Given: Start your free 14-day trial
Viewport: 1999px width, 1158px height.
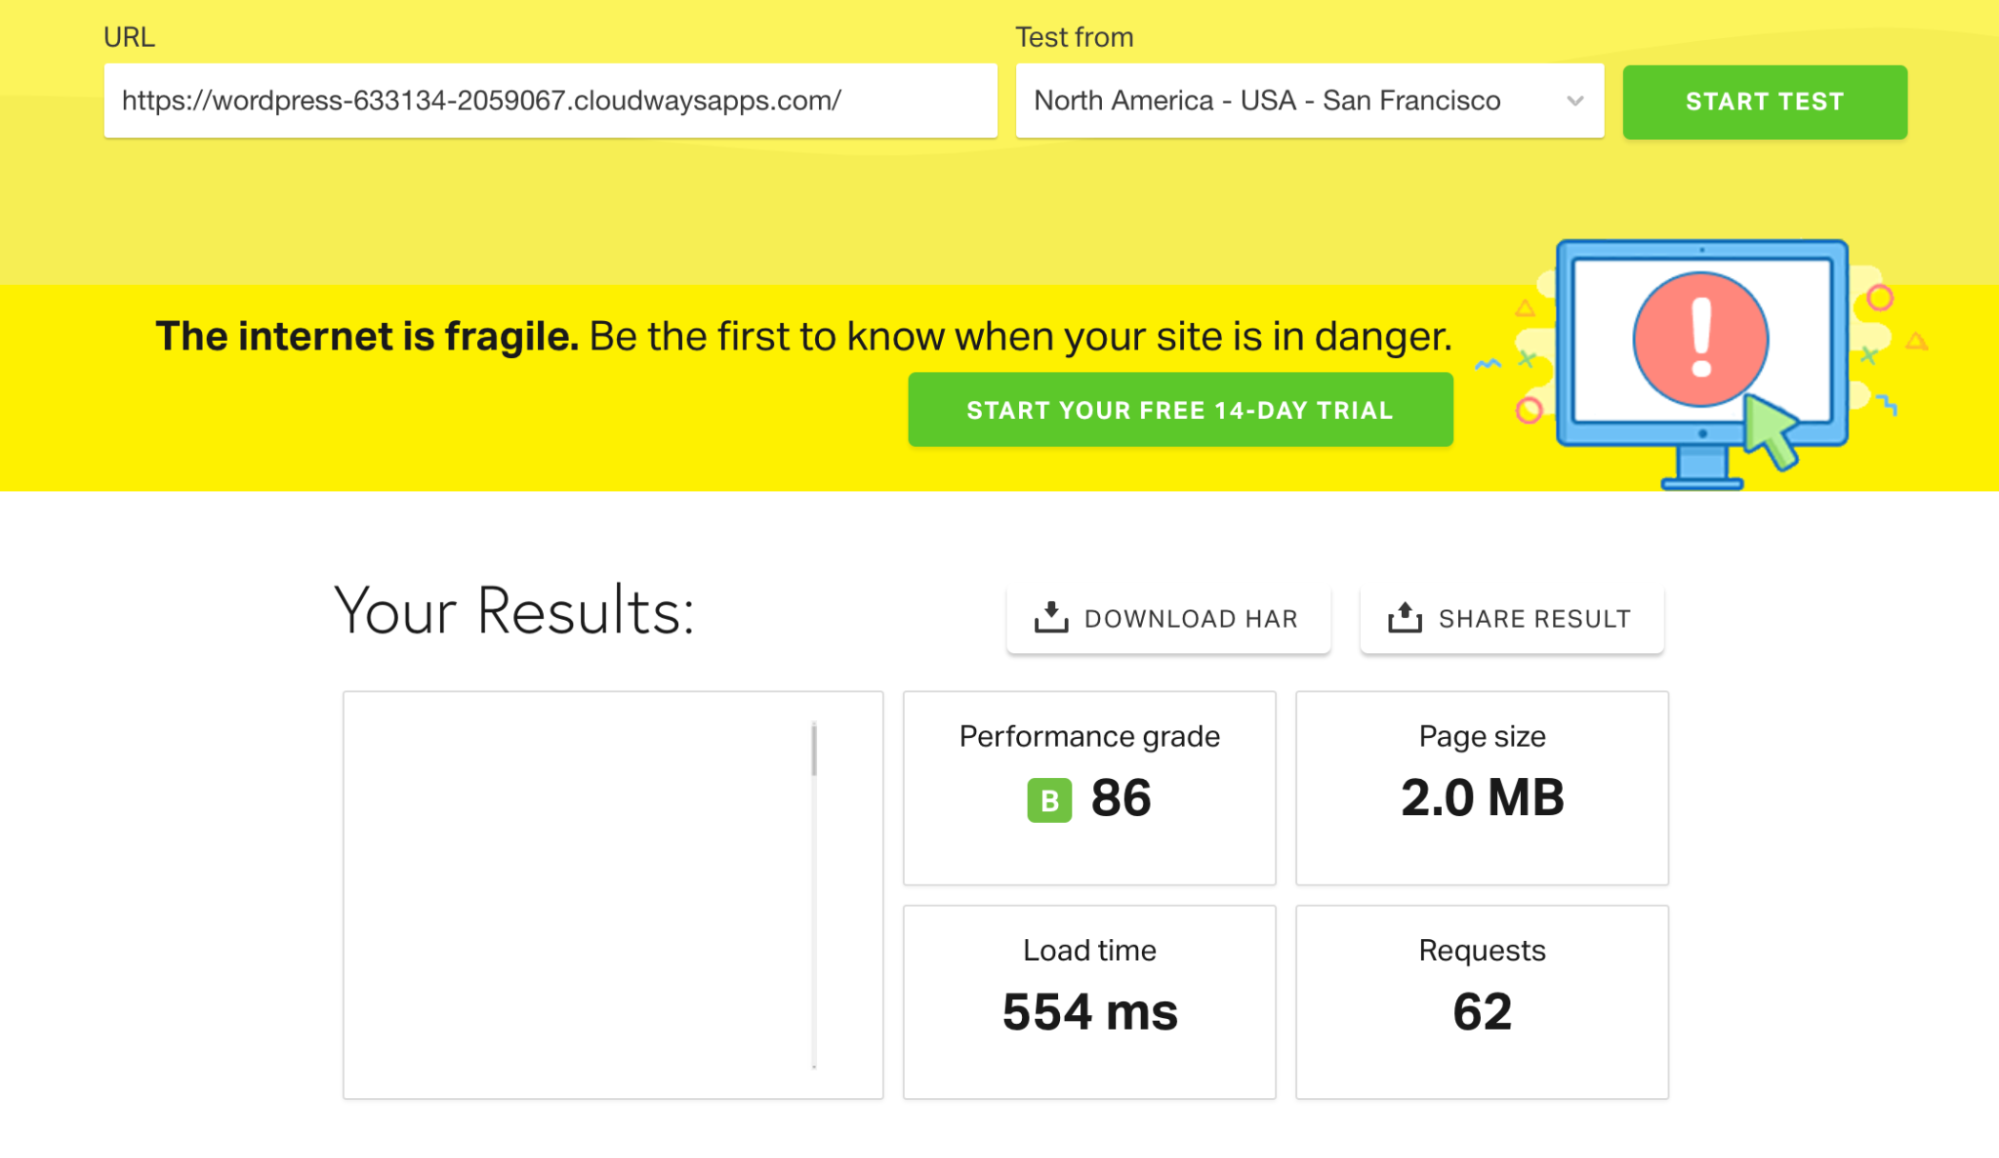Looking at the screenshot, I should click(x=1180, y=410).
